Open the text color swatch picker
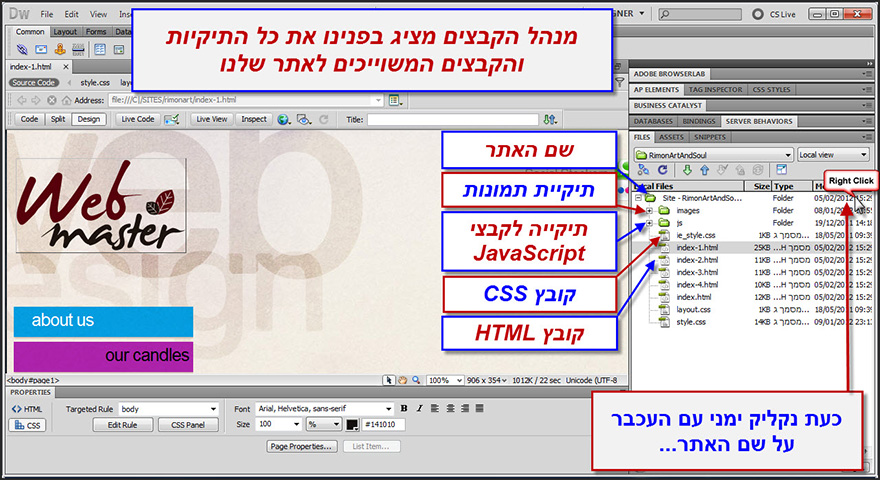The width and height of the screenshot is (880, 480). click(352, 424)
